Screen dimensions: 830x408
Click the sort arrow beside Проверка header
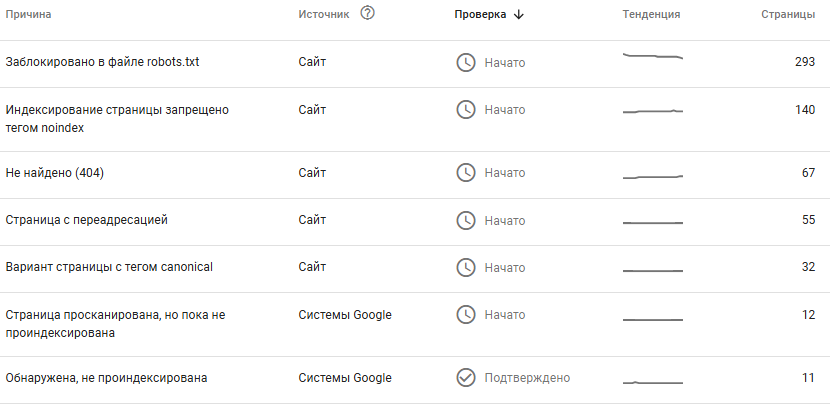click(x=519, y=15)
